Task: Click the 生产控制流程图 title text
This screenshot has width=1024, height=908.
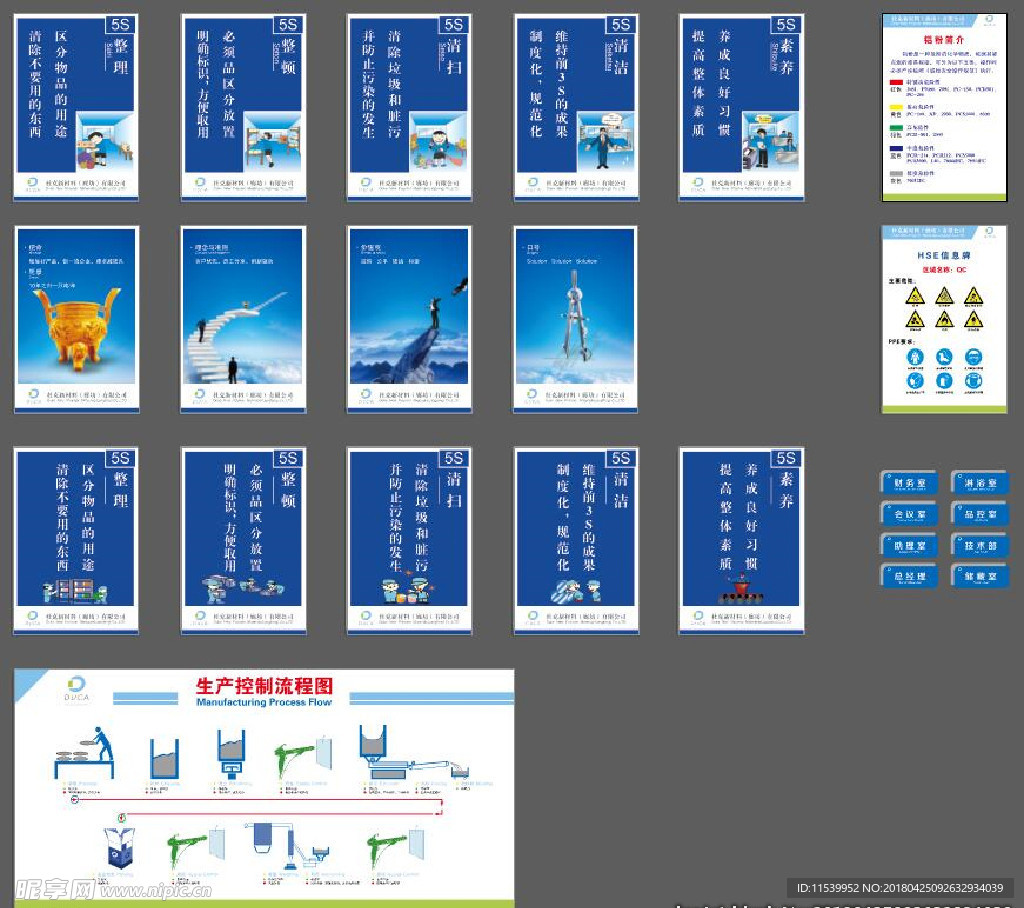Action: pyautogui.click(x=264, y=686)
